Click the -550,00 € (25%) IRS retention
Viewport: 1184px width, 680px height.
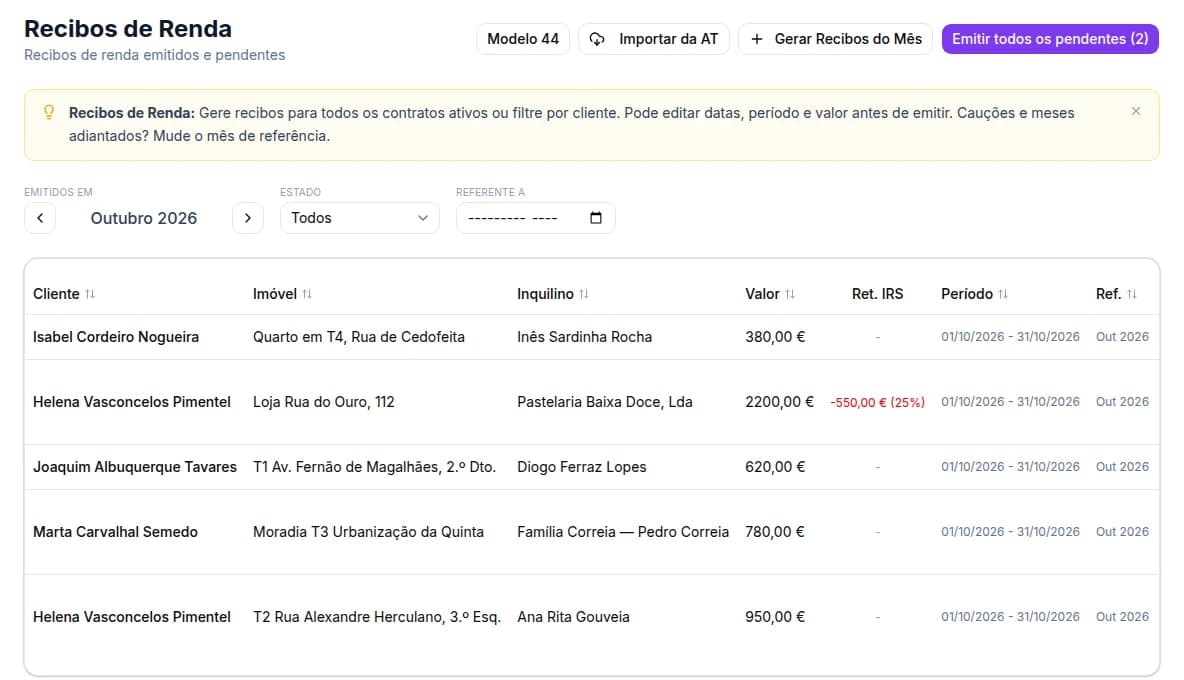point(877,403)
